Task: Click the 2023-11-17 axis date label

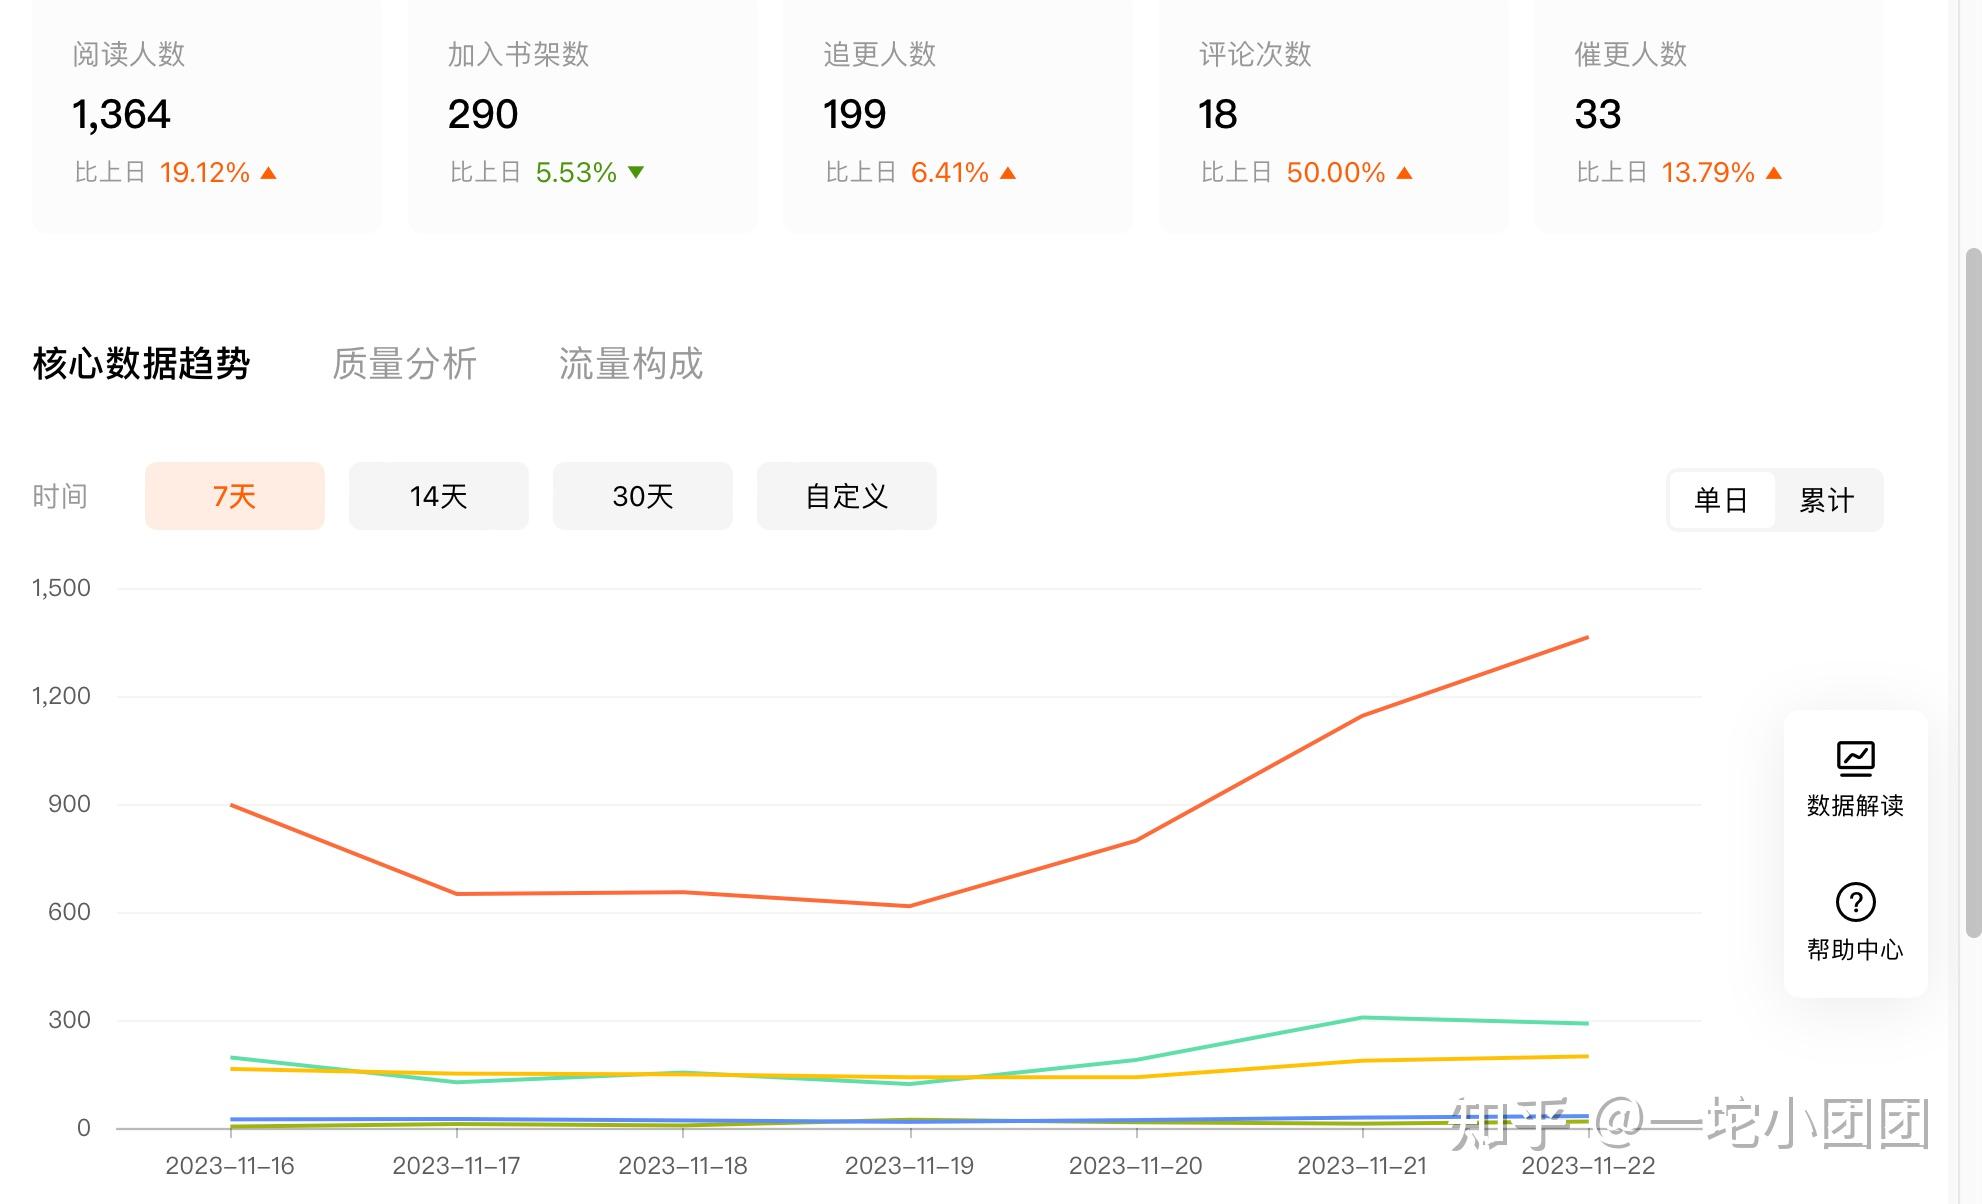Action: tap(456, 1166)
